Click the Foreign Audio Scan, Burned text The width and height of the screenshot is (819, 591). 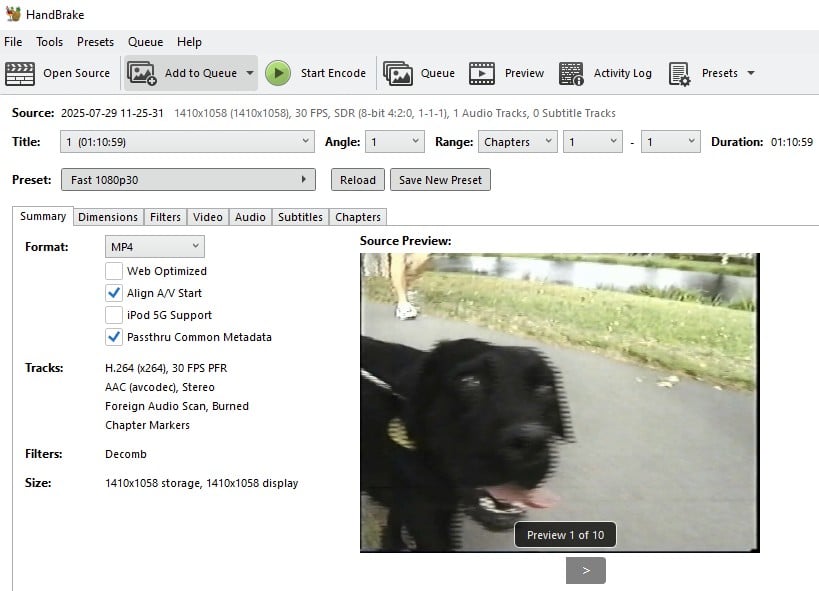tap(177, 406)
